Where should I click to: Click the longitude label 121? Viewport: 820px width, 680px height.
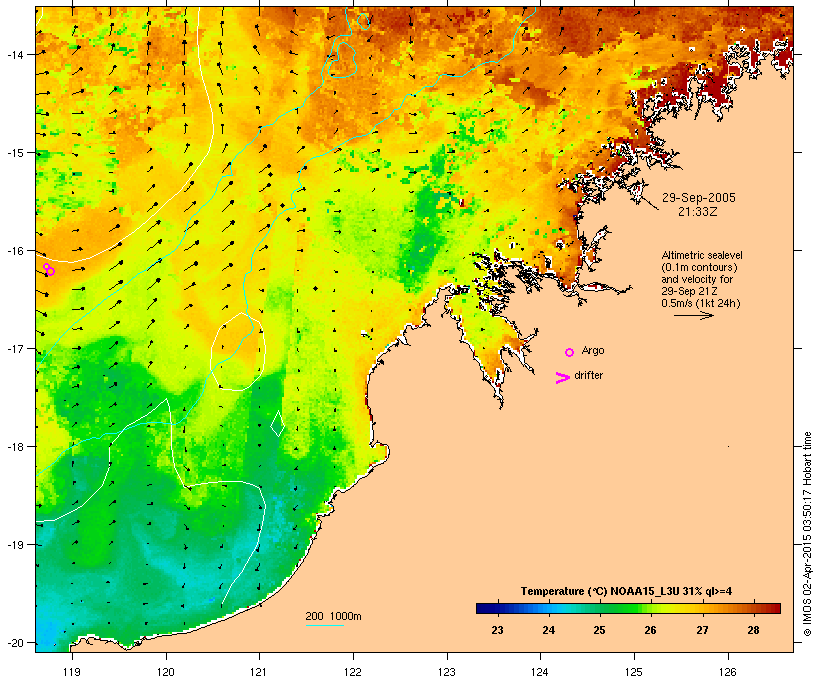click(x=259, y=672)
